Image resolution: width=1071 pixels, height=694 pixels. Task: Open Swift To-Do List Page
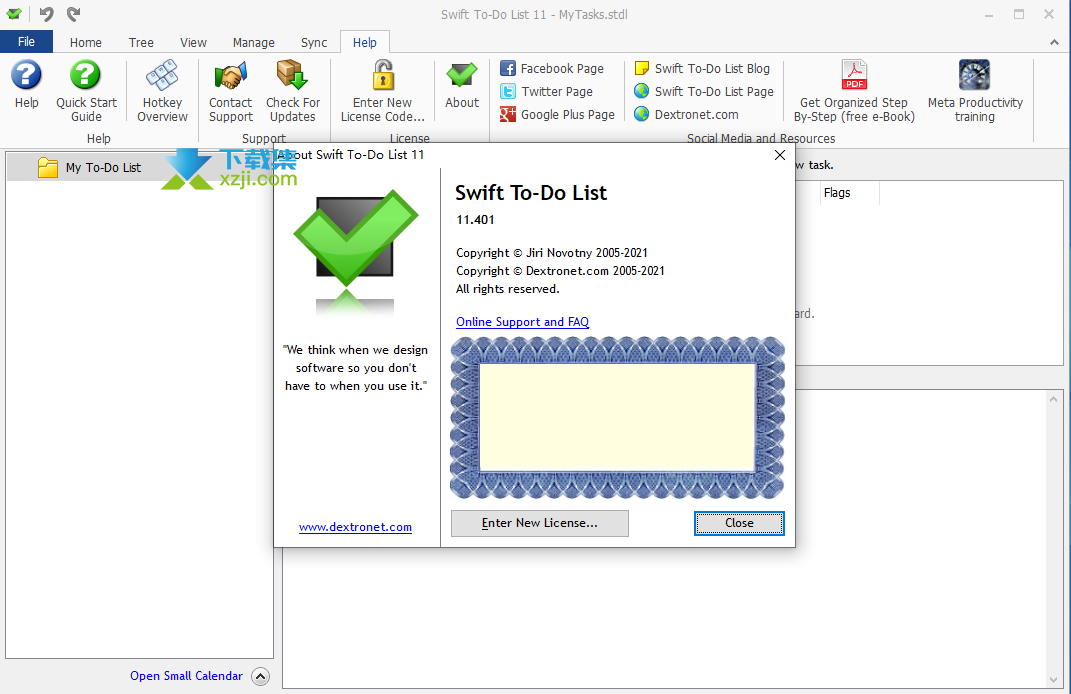click(x=704, y=92)
